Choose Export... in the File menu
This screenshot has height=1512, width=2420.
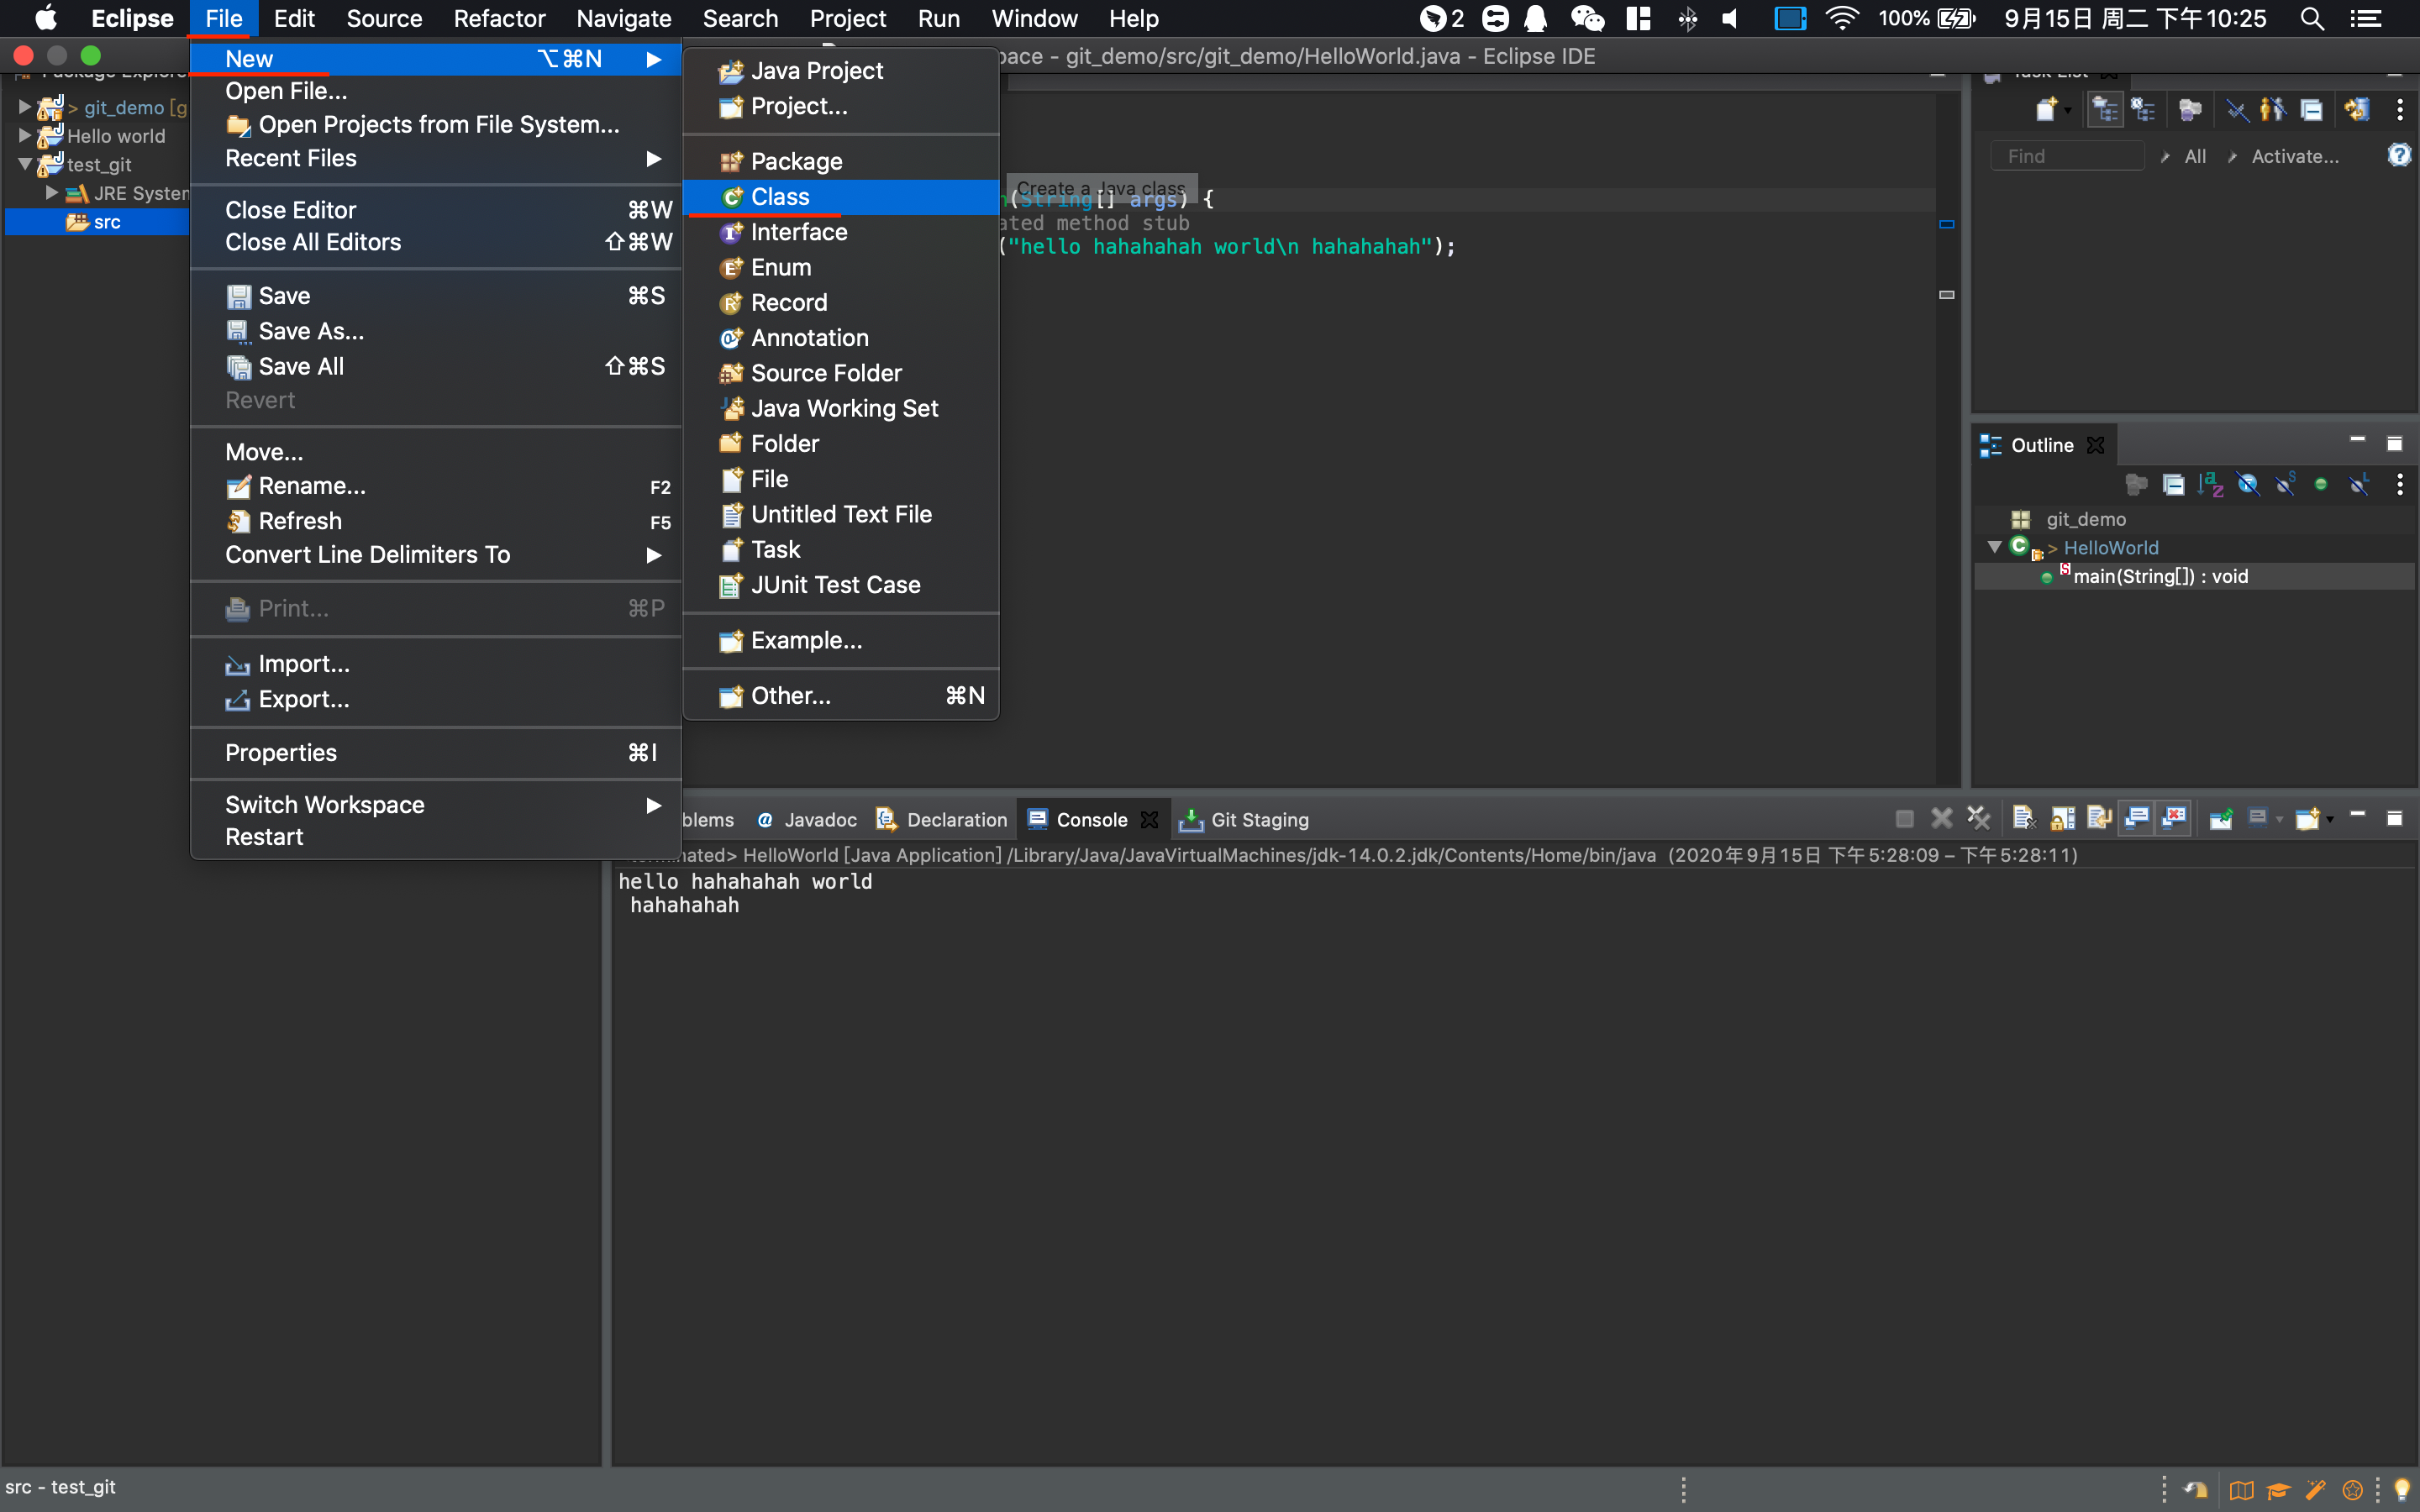(436, 700)
